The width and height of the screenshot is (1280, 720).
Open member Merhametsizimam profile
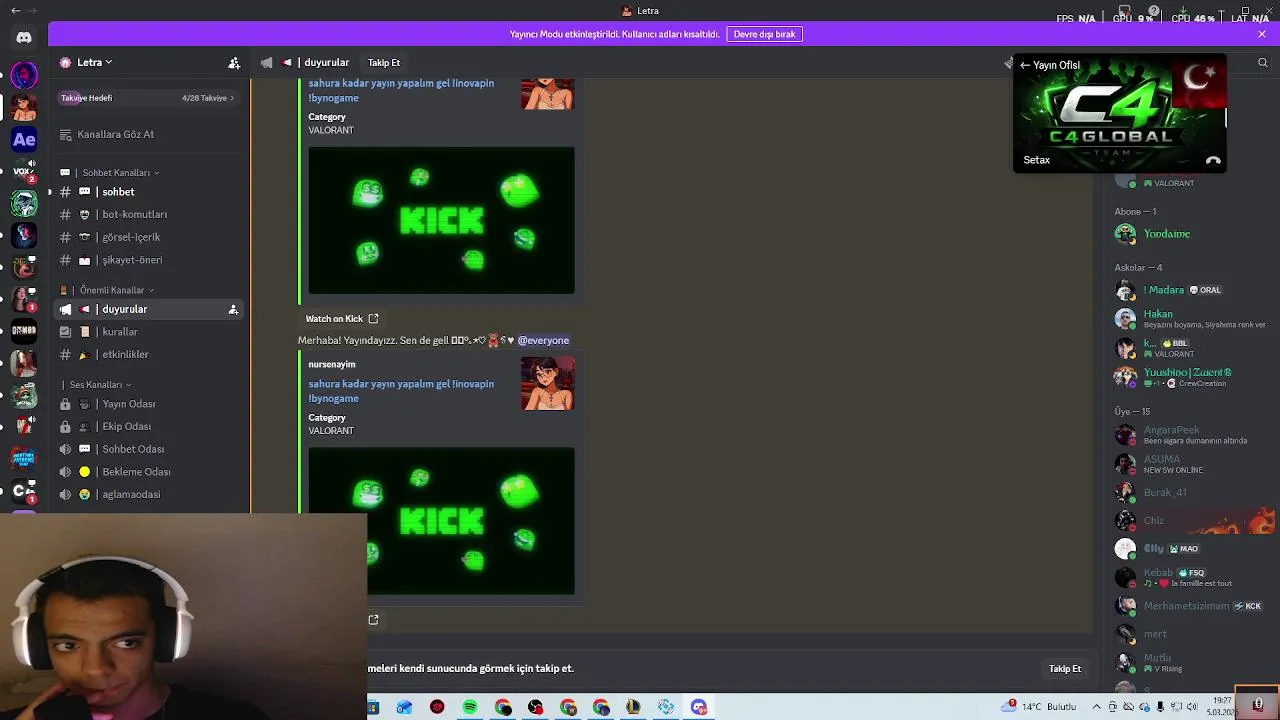coord(1190,606)
